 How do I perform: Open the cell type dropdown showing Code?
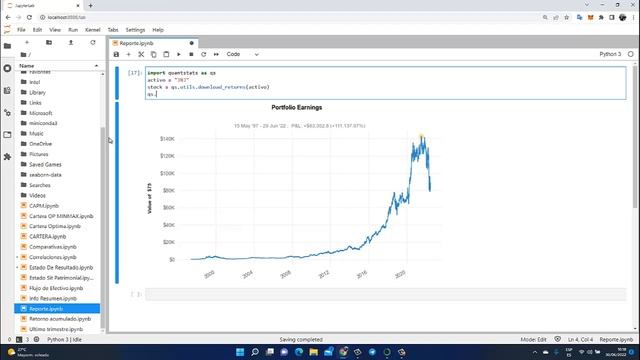coord(242,54)
